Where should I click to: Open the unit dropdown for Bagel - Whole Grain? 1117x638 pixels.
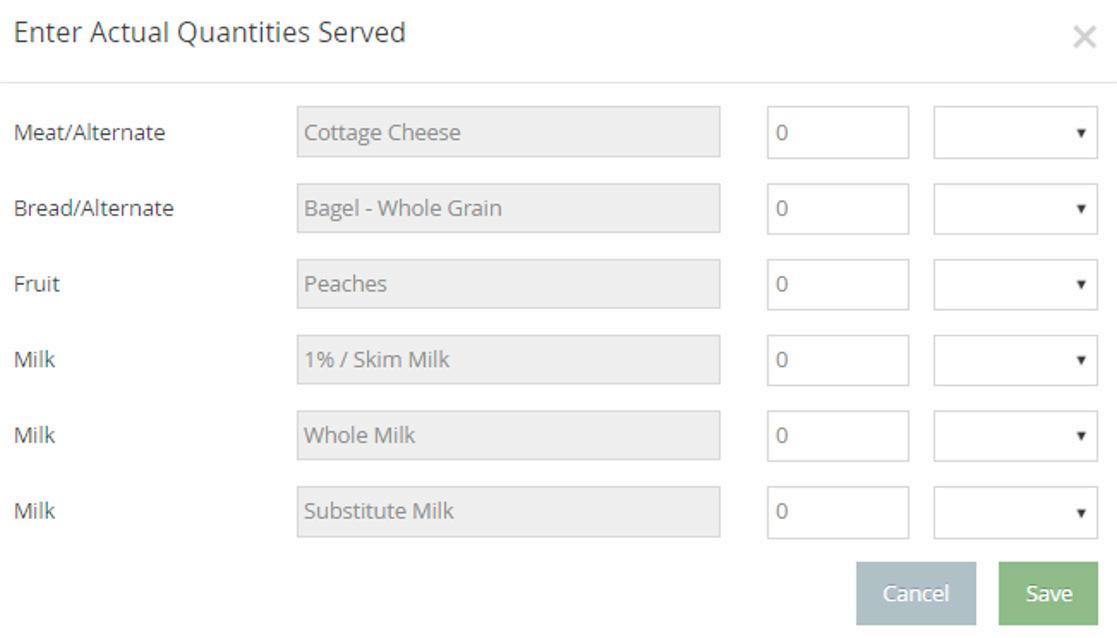coord(1015,208)
